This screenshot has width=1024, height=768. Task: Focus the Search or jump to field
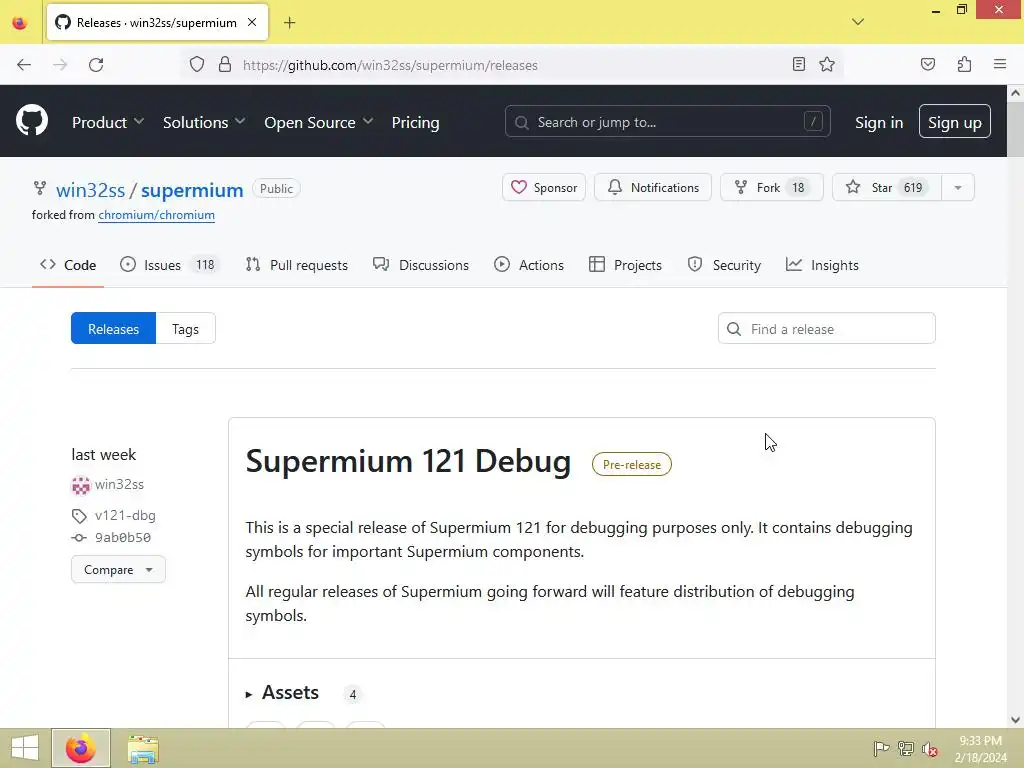pos(667,121)
